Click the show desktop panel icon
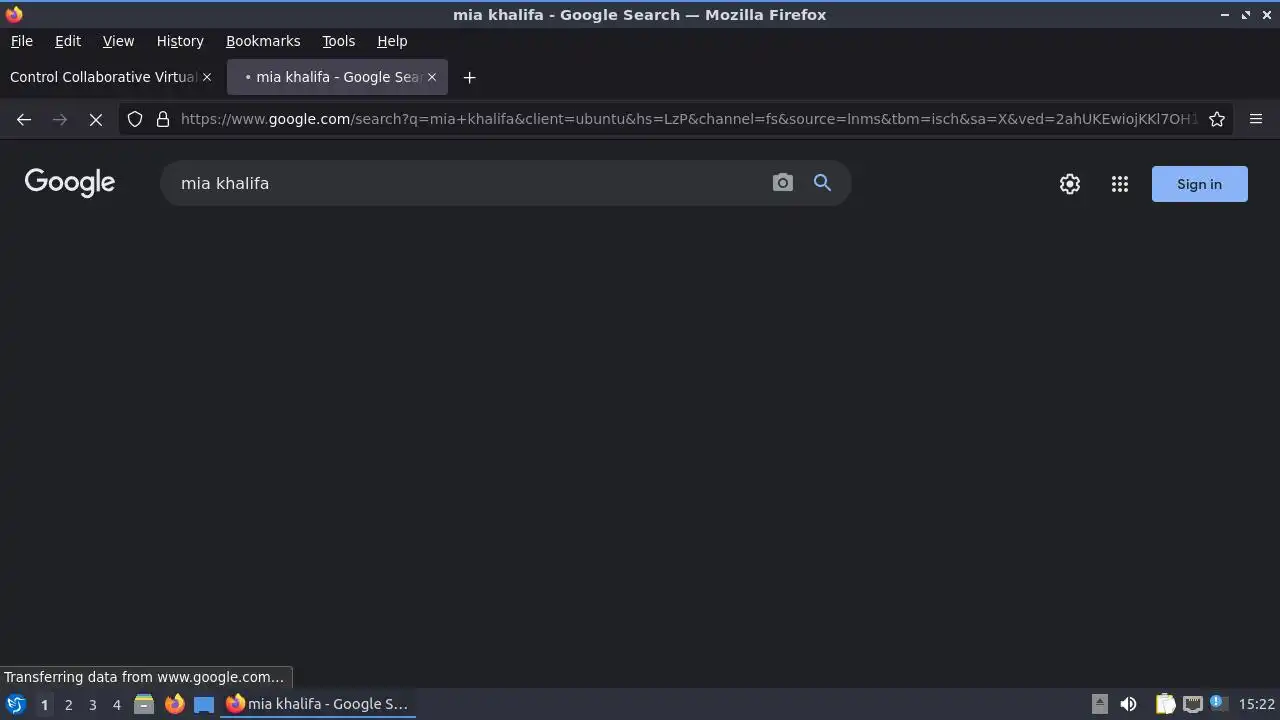The width and height of the screenshot is (1280, 720). point(204,704)
